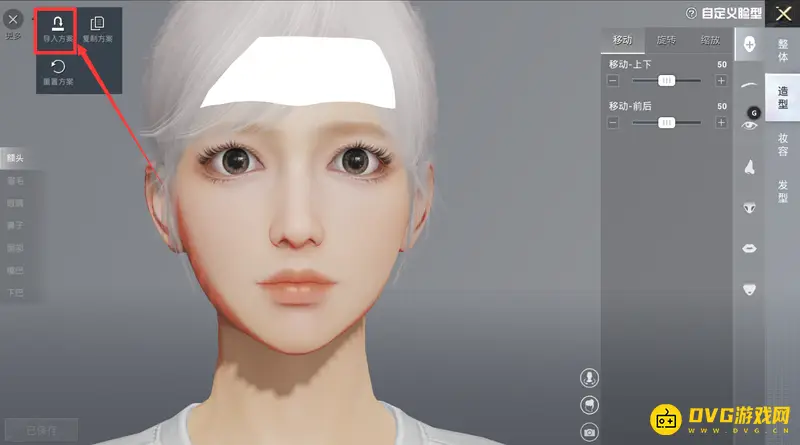
Task: Click the head side-view icon at bottom
Action: [589, 405]
